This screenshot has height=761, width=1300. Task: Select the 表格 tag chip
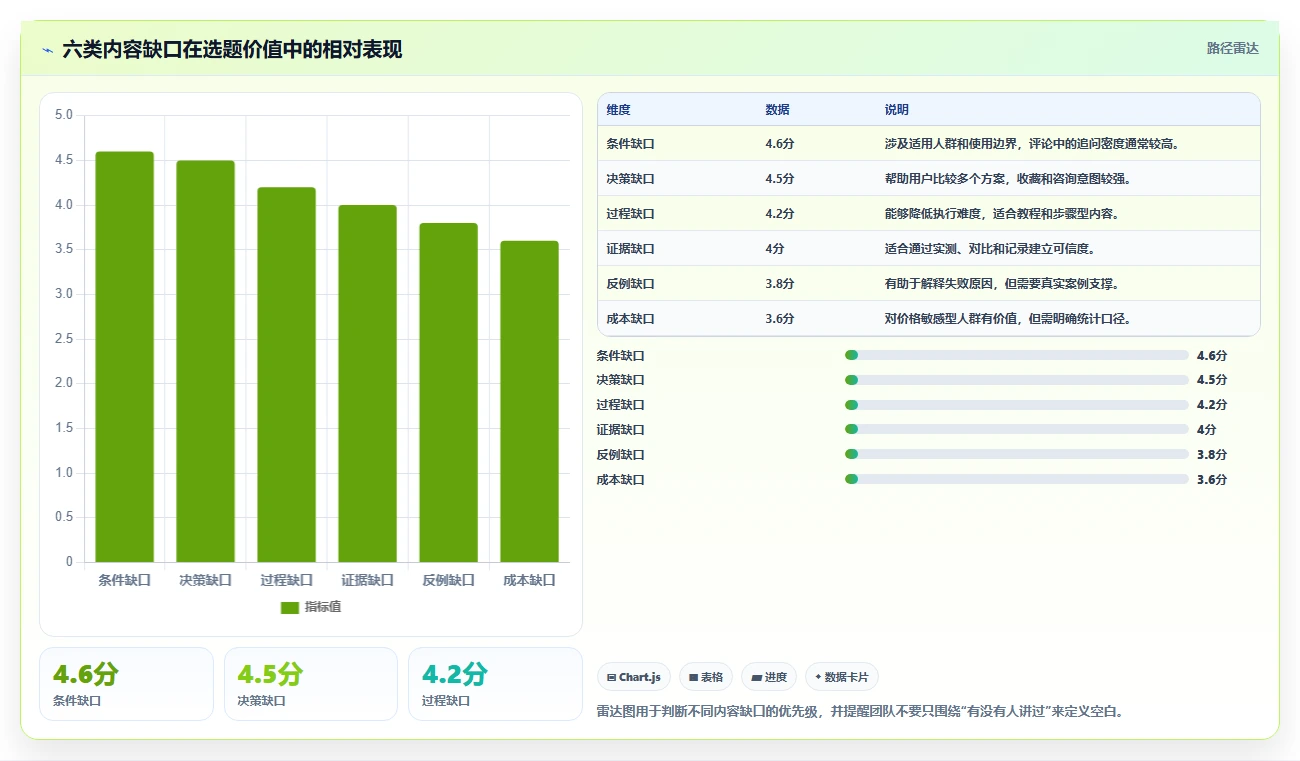pos(706,677)
